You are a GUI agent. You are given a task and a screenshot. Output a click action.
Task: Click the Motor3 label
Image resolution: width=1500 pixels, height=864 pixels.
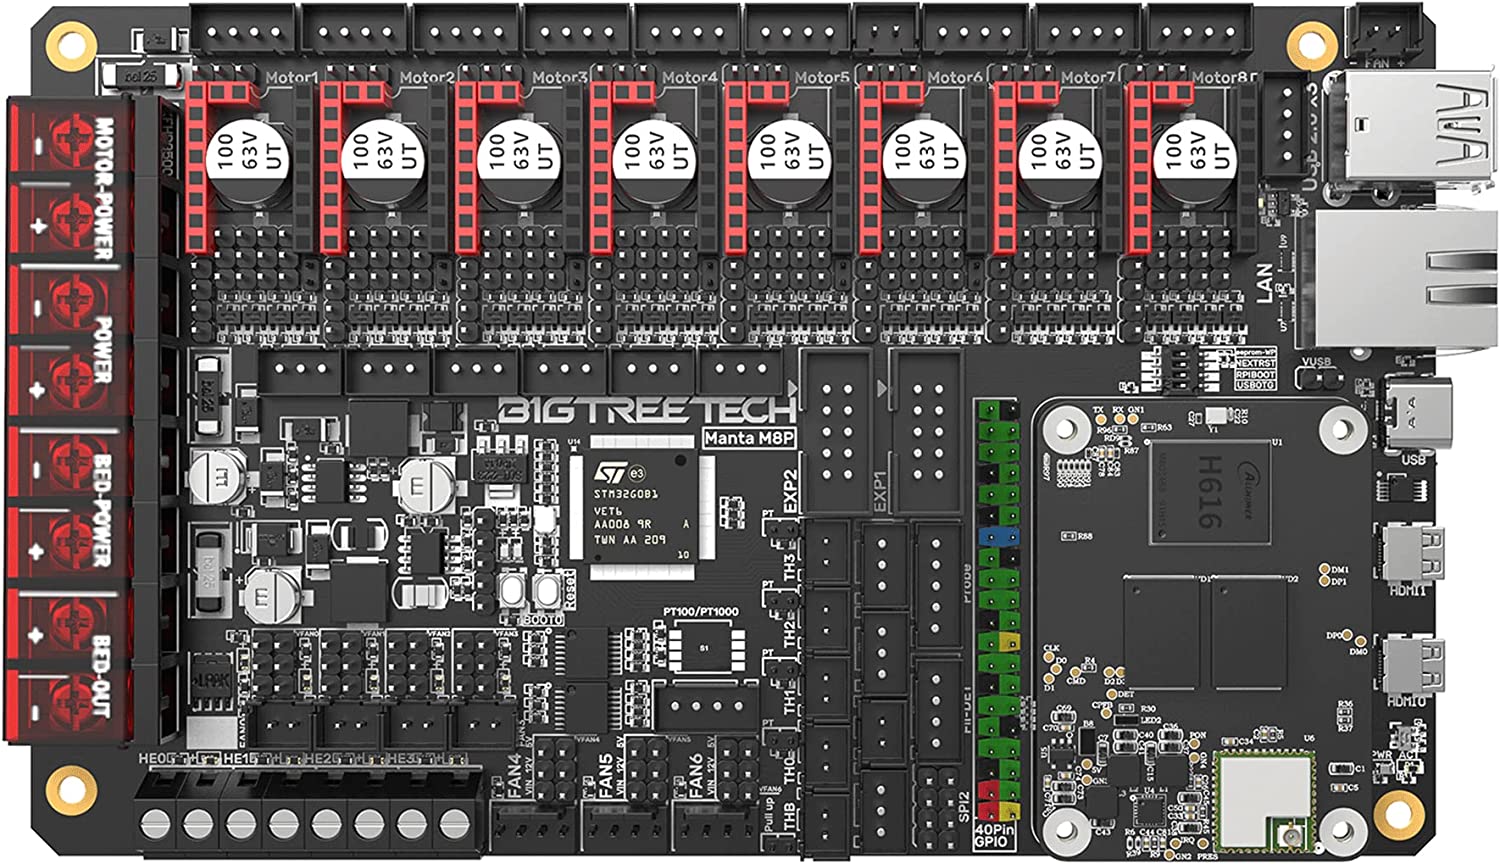pyautogui.click(x=560, y=77)
